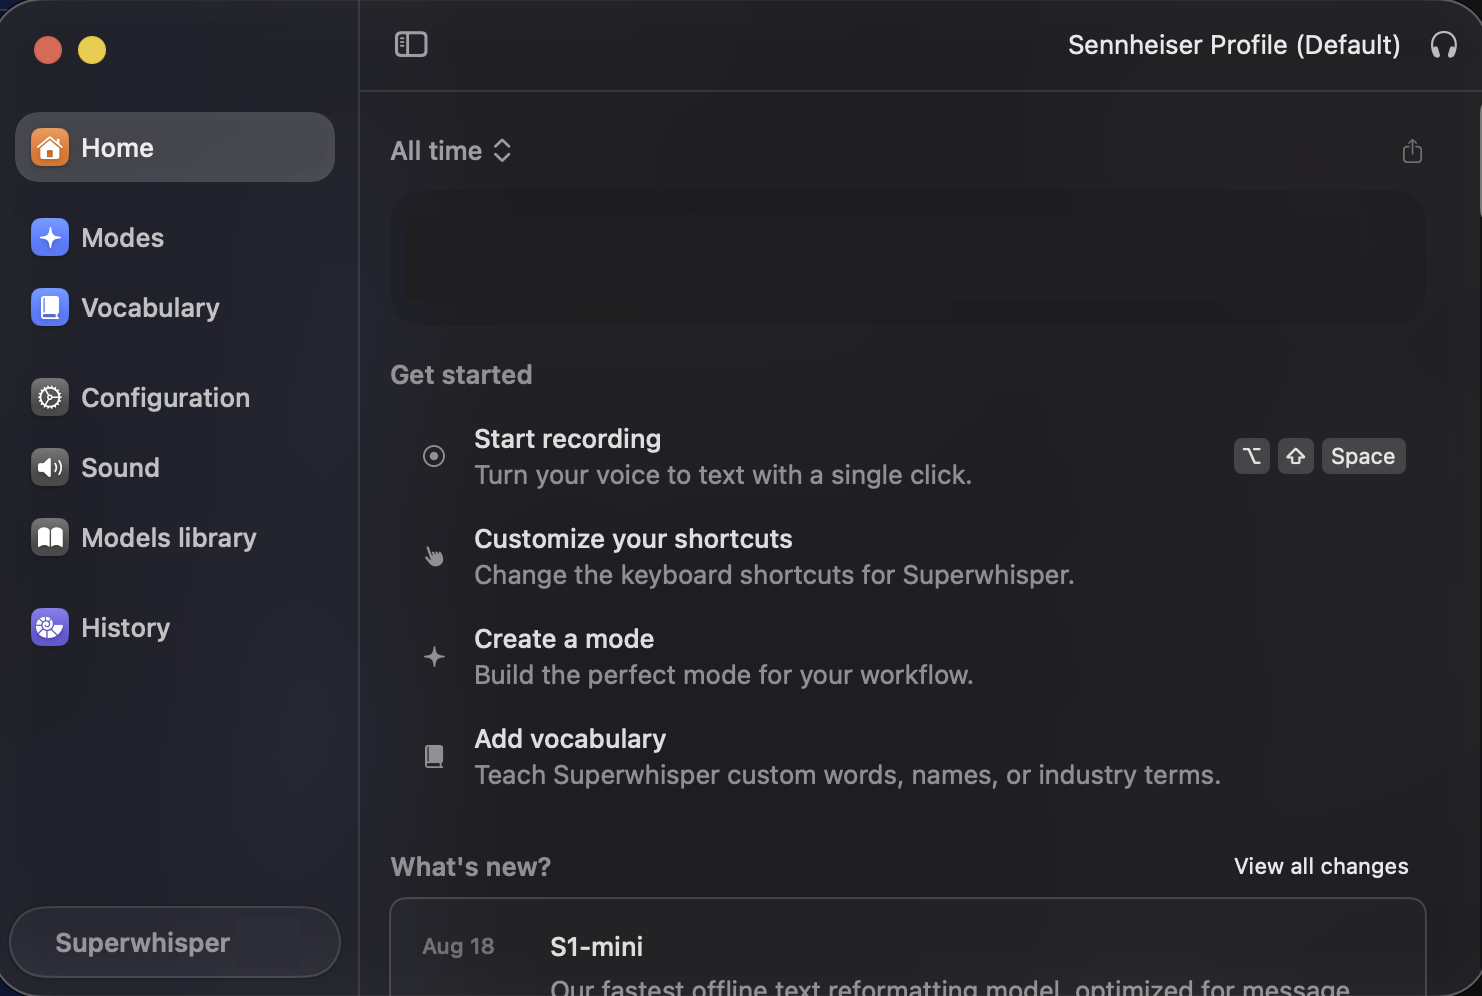Toggle the sidebar panel icon

pyautogui.click(x=411, y=44)
